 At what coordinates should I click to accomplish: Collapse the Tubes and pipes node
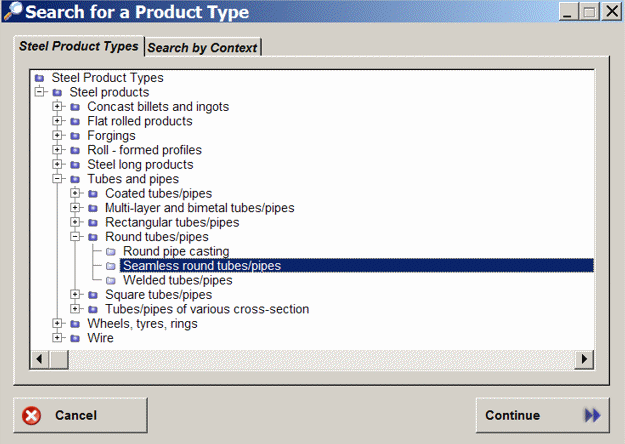pyautogui.click(x=58, y=179)
